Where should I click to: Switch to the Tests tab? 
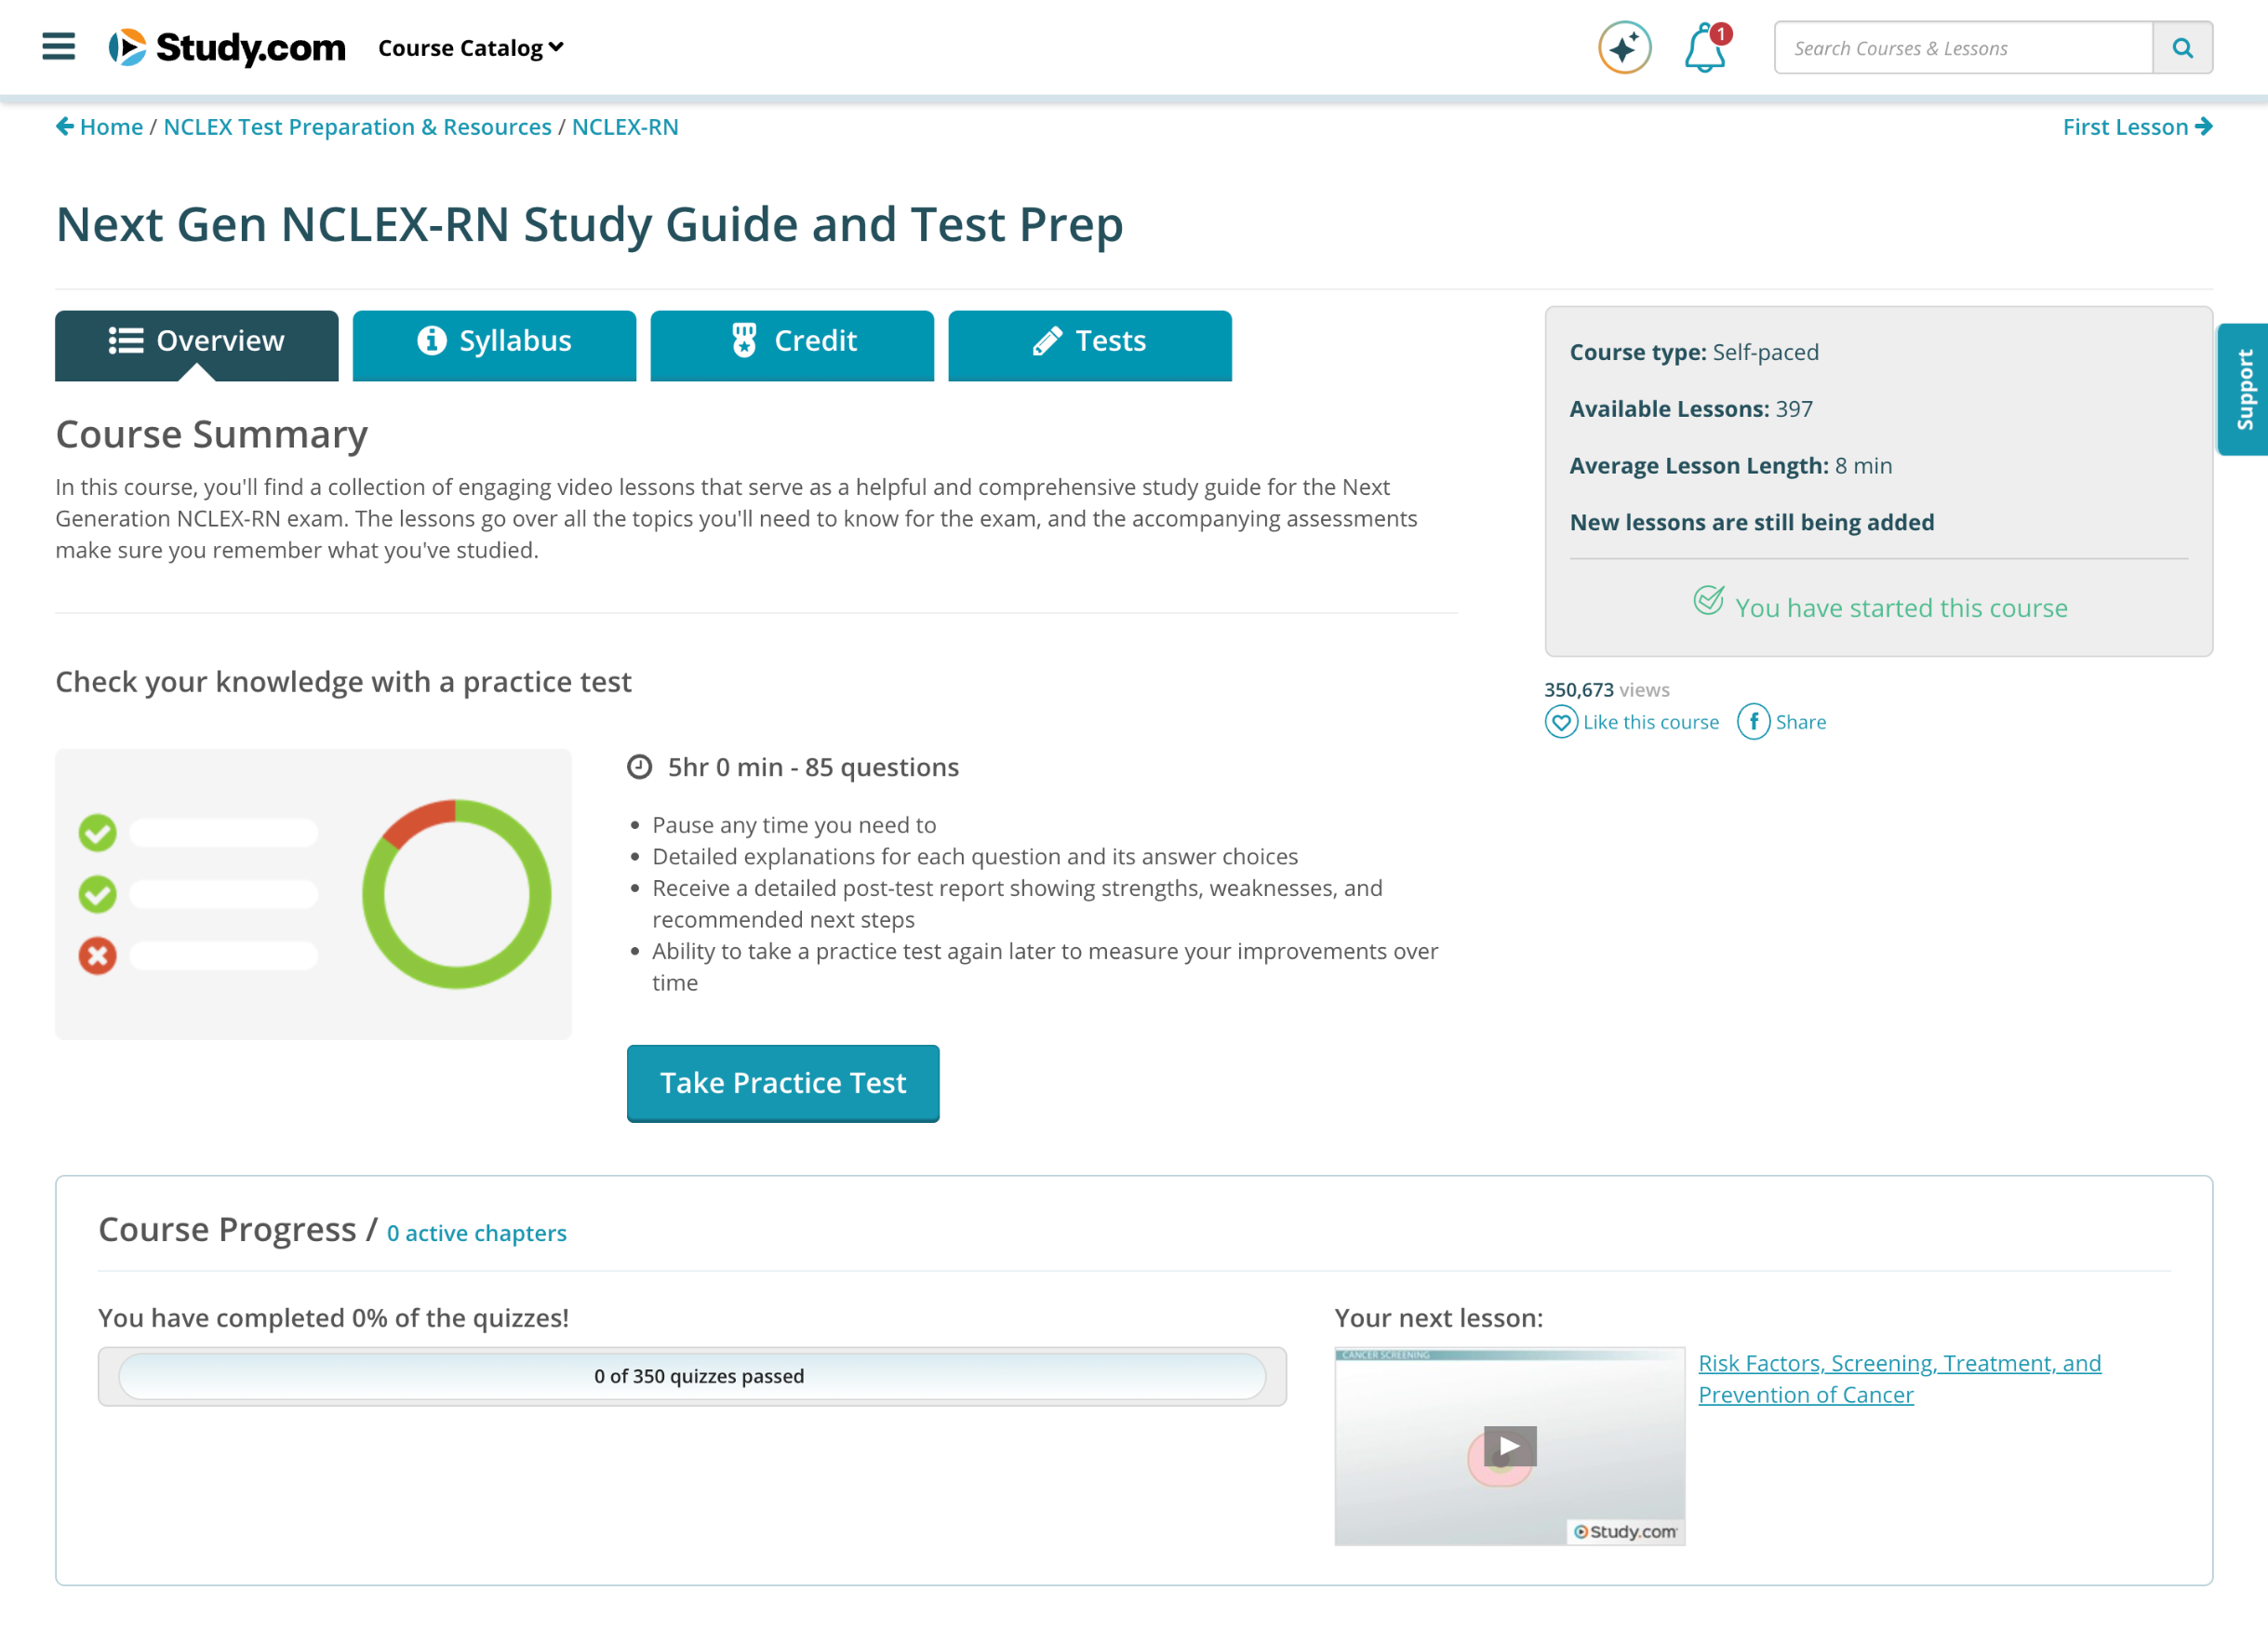click(1090, 345)
